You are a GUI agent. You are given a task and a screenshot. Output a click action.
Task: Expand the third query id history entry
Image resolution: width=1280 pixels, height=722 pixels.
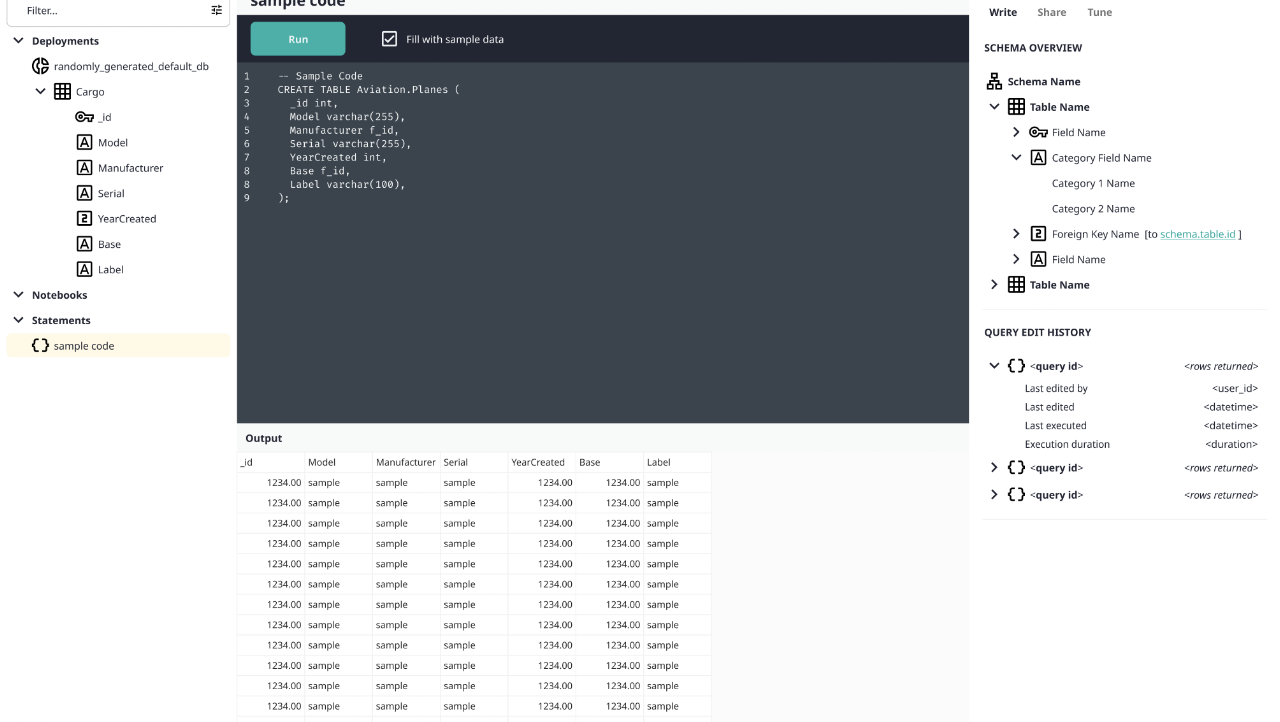tap(994, 495)
